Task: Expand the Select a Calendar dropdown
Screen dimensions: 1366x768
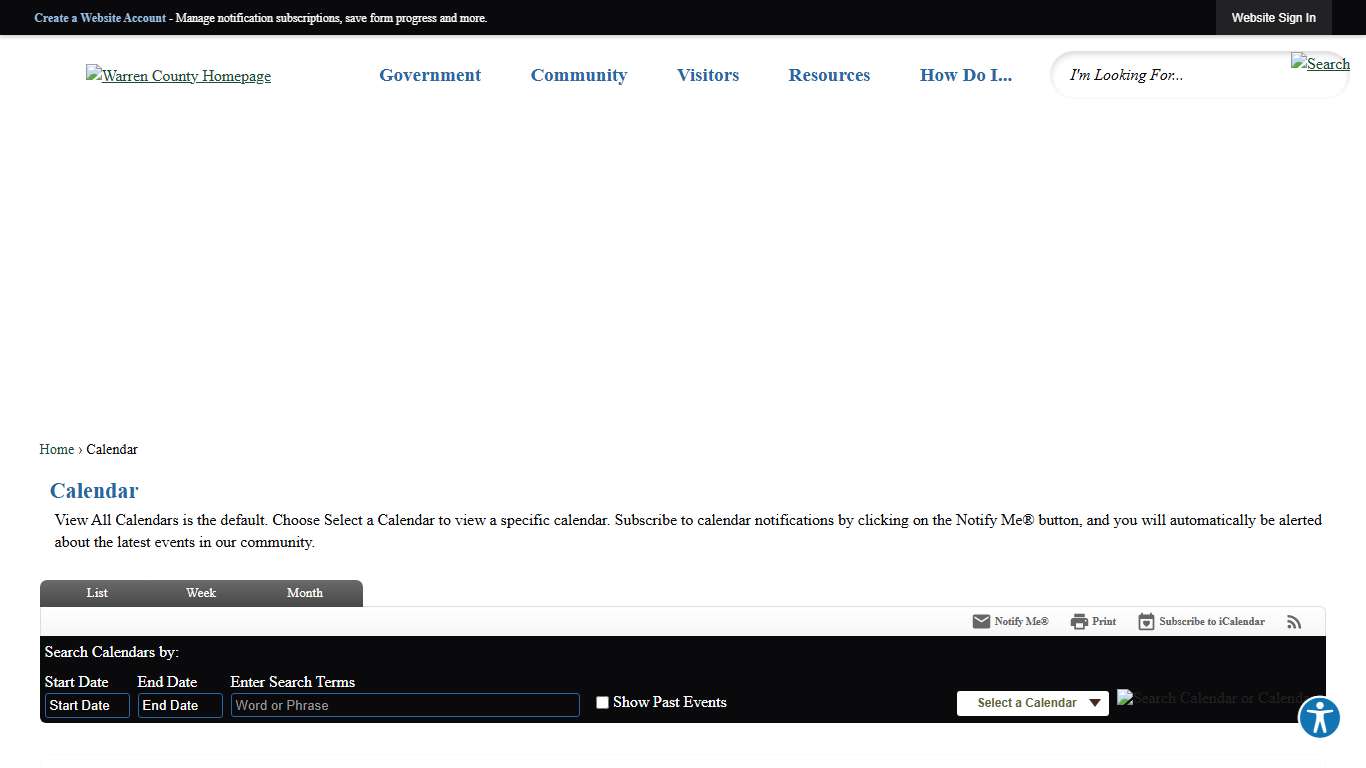Action: pos(1032,703)
